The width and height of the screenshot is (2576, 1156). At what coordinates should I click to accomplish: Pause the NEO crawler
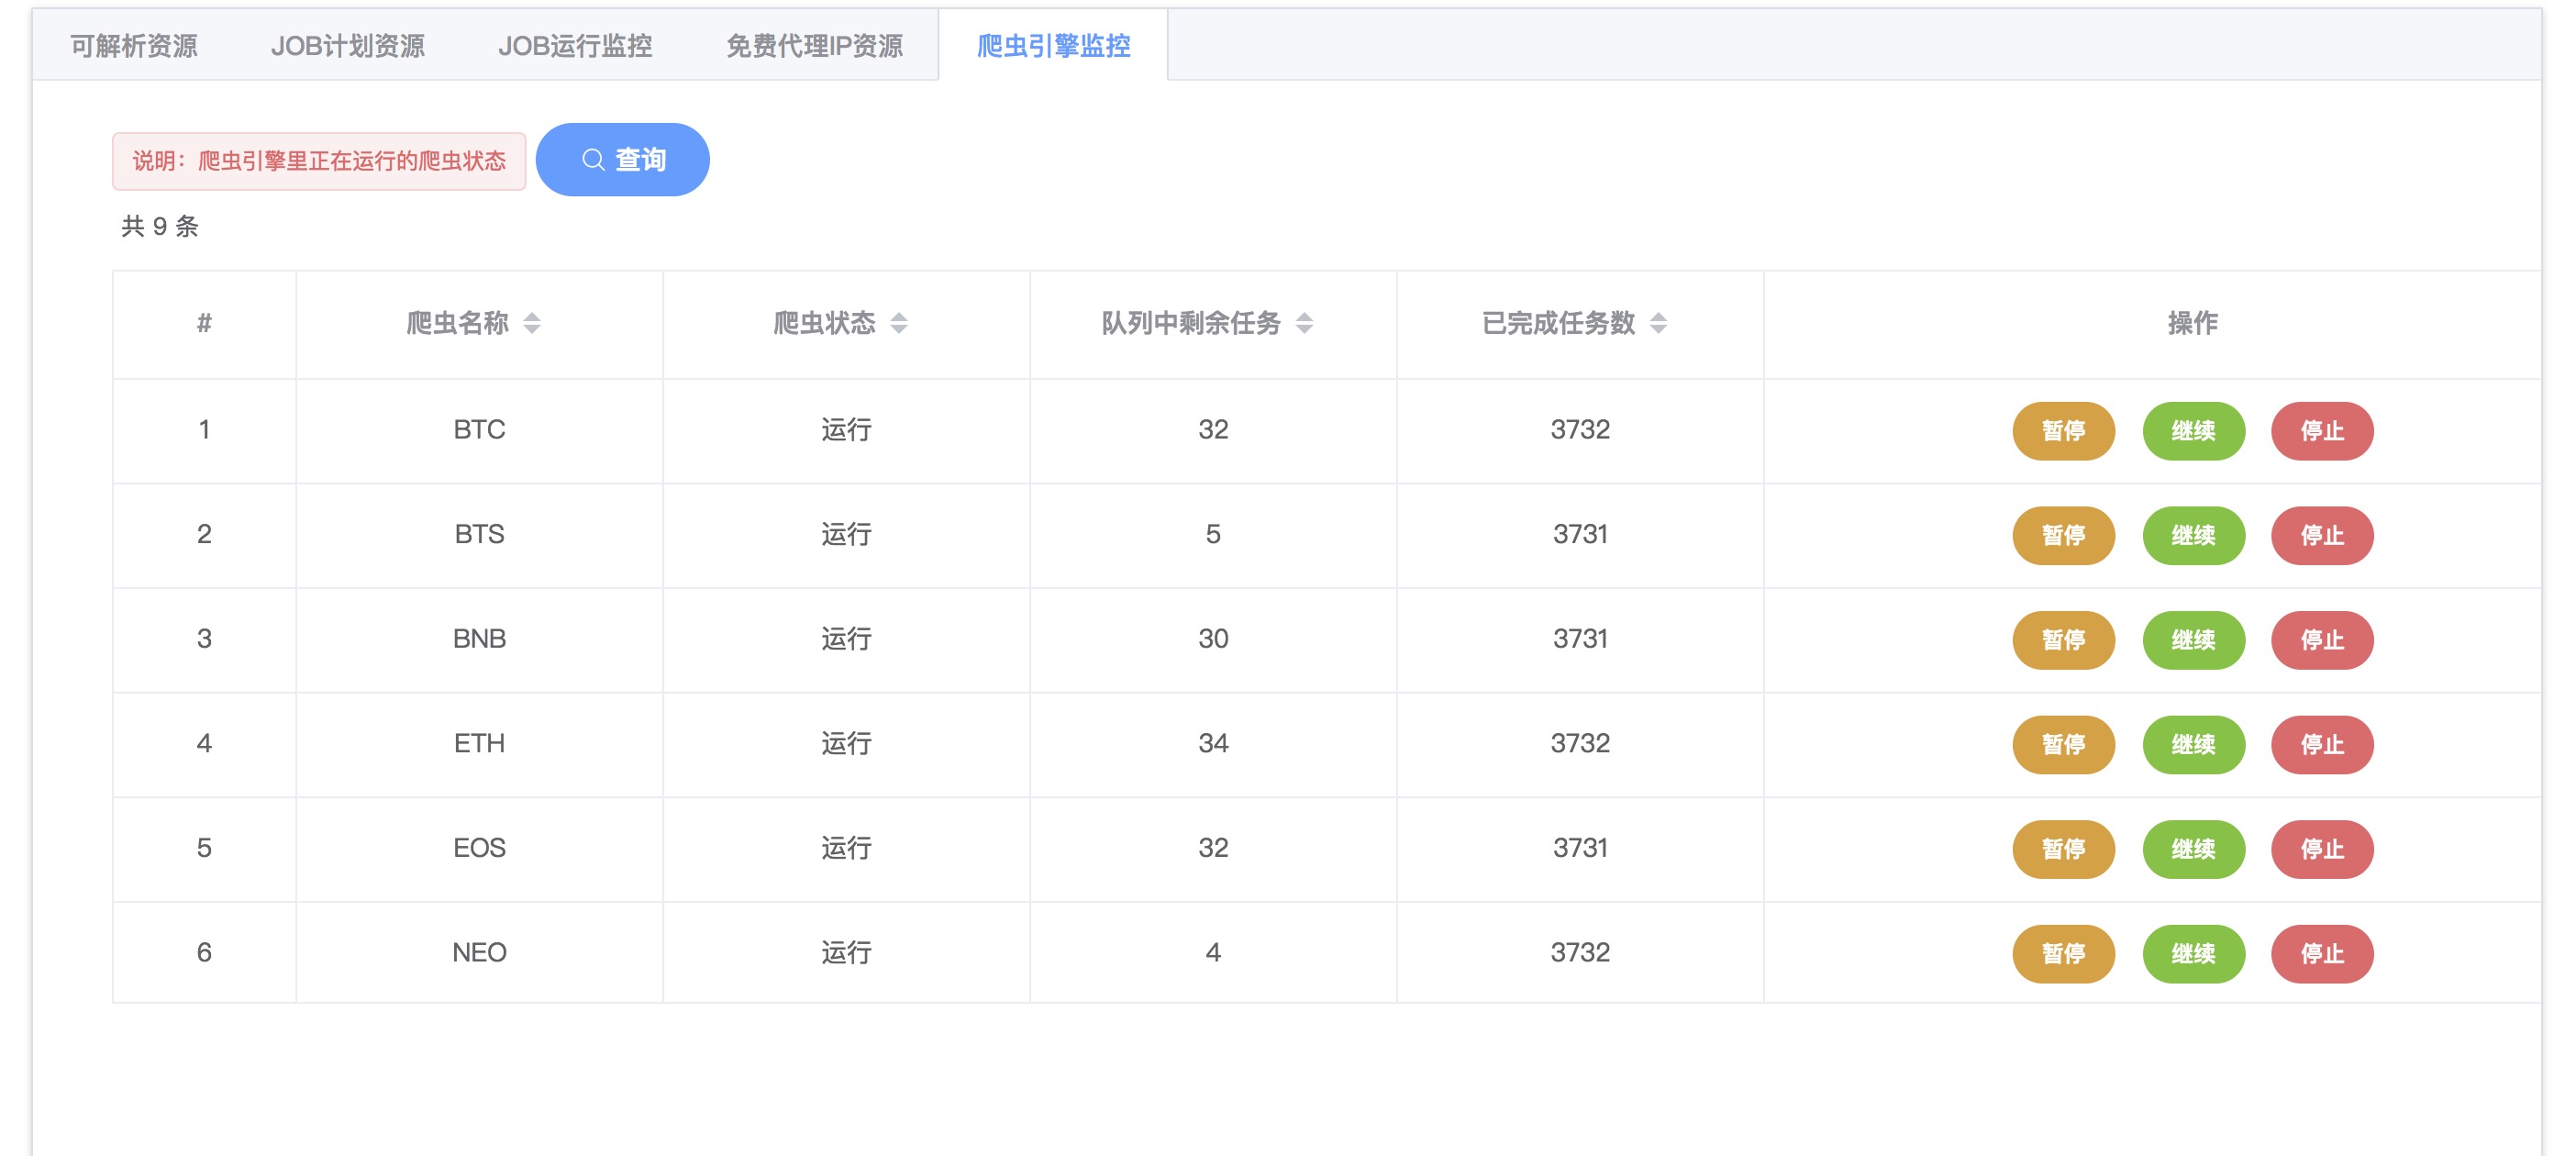2063,954
